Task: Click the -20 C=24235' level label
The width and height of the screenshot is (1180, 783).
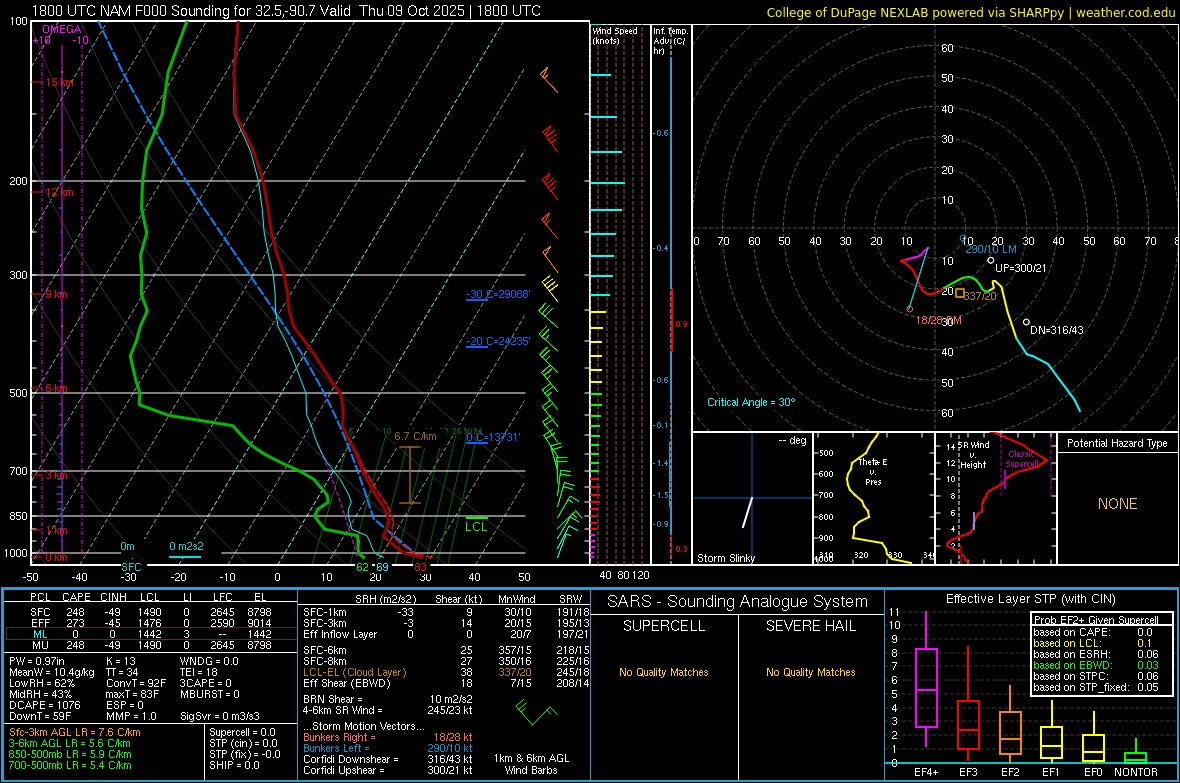Action: pyautogui.click(x=498, y=341)
